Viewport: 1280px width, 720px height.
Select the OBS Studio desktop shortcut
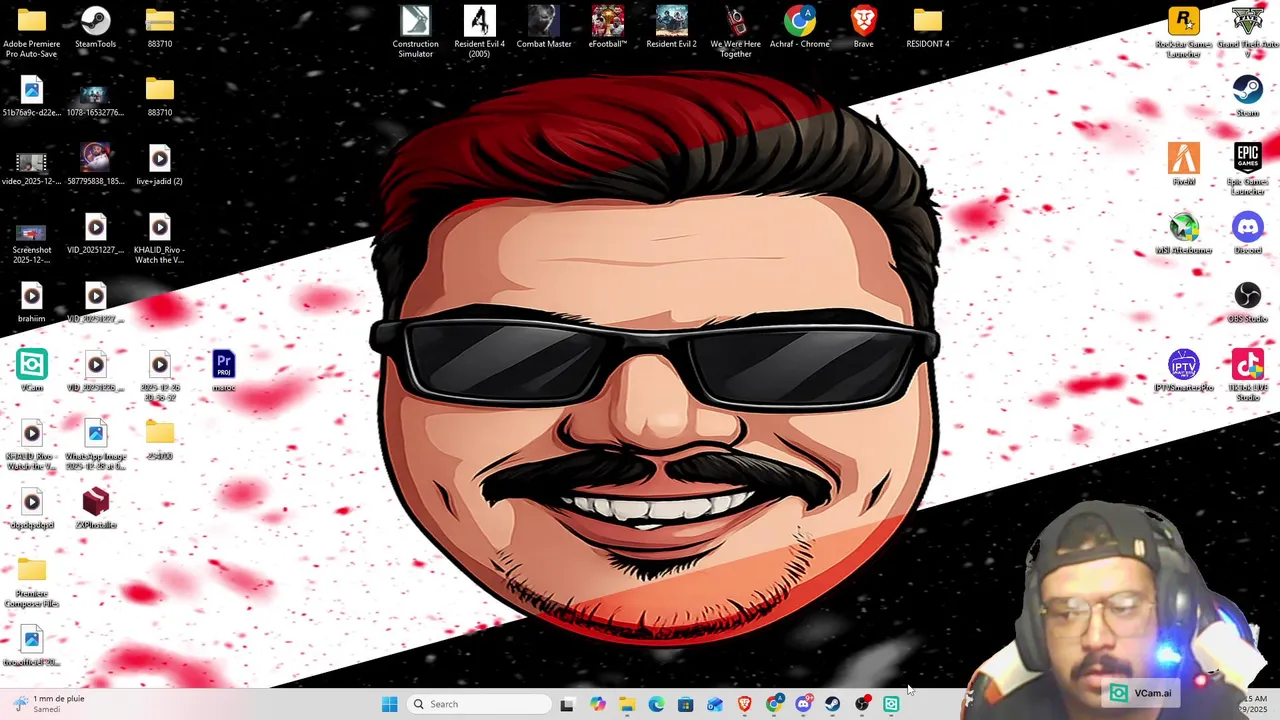coord(1248,302)
